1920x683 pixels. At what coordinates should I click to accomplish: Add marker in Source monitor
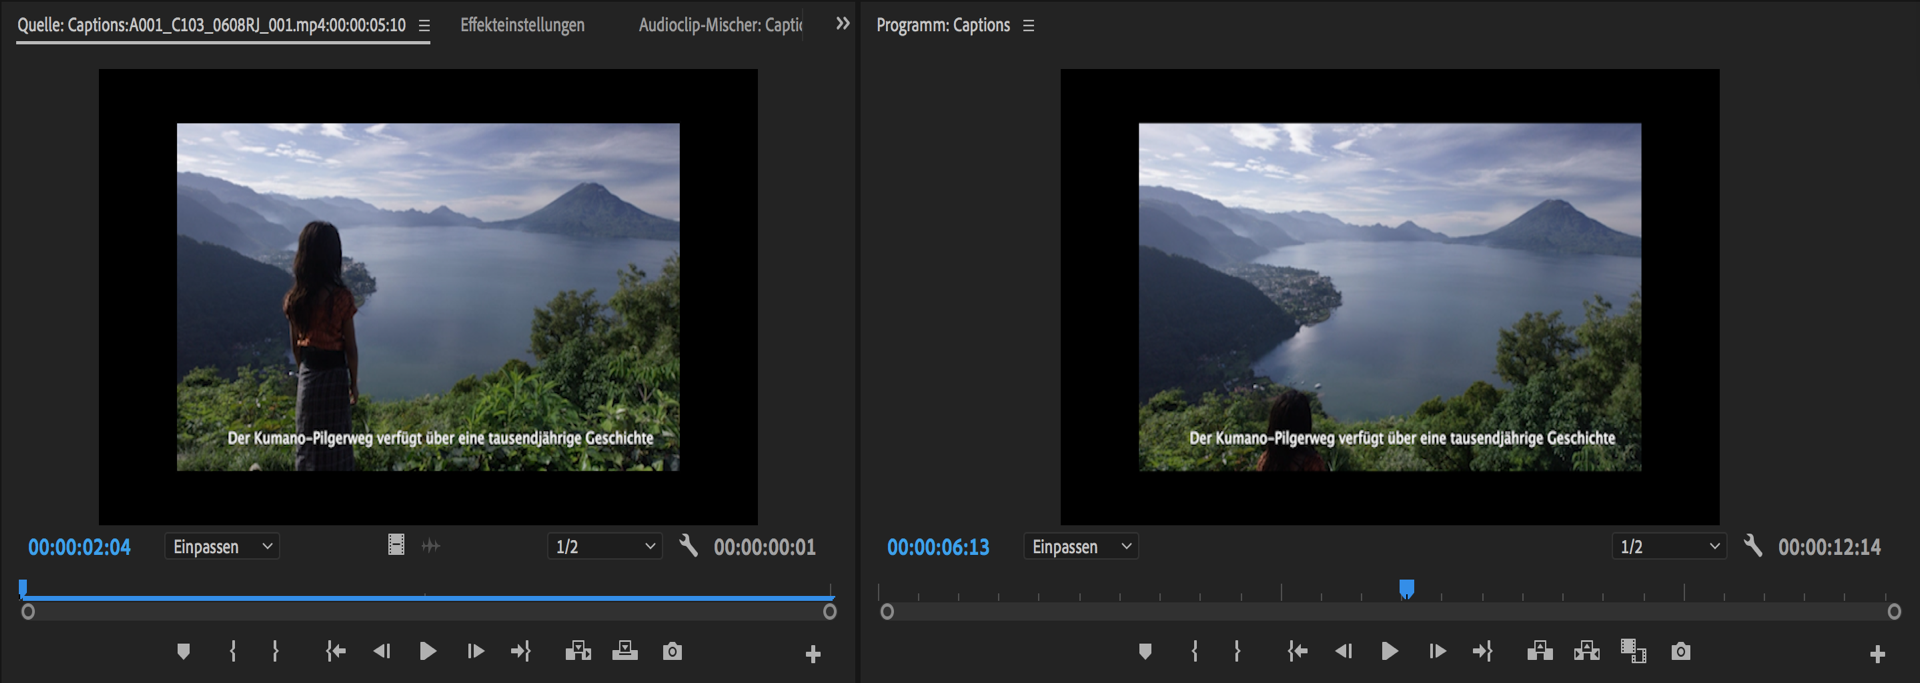click(x=183, y=652)
